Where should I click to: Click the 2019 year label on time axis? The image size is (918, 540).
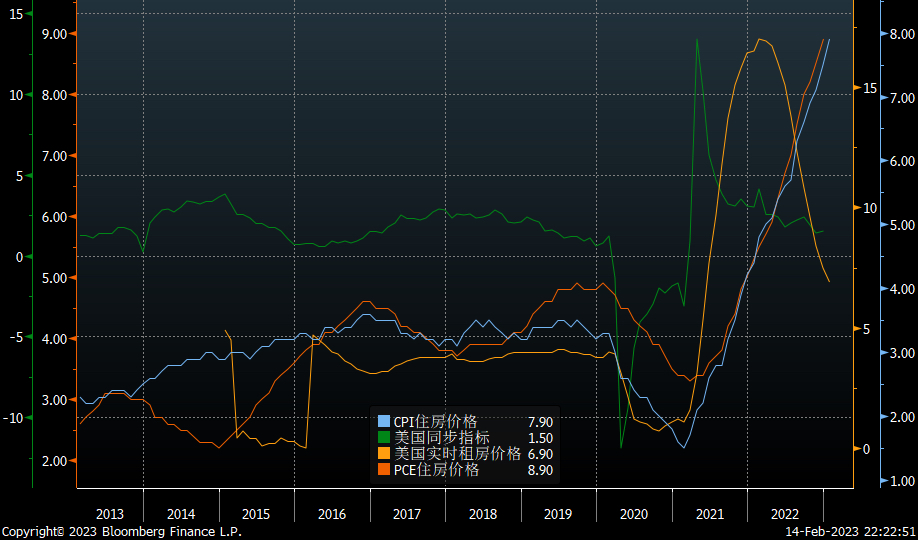coord(558,514)
